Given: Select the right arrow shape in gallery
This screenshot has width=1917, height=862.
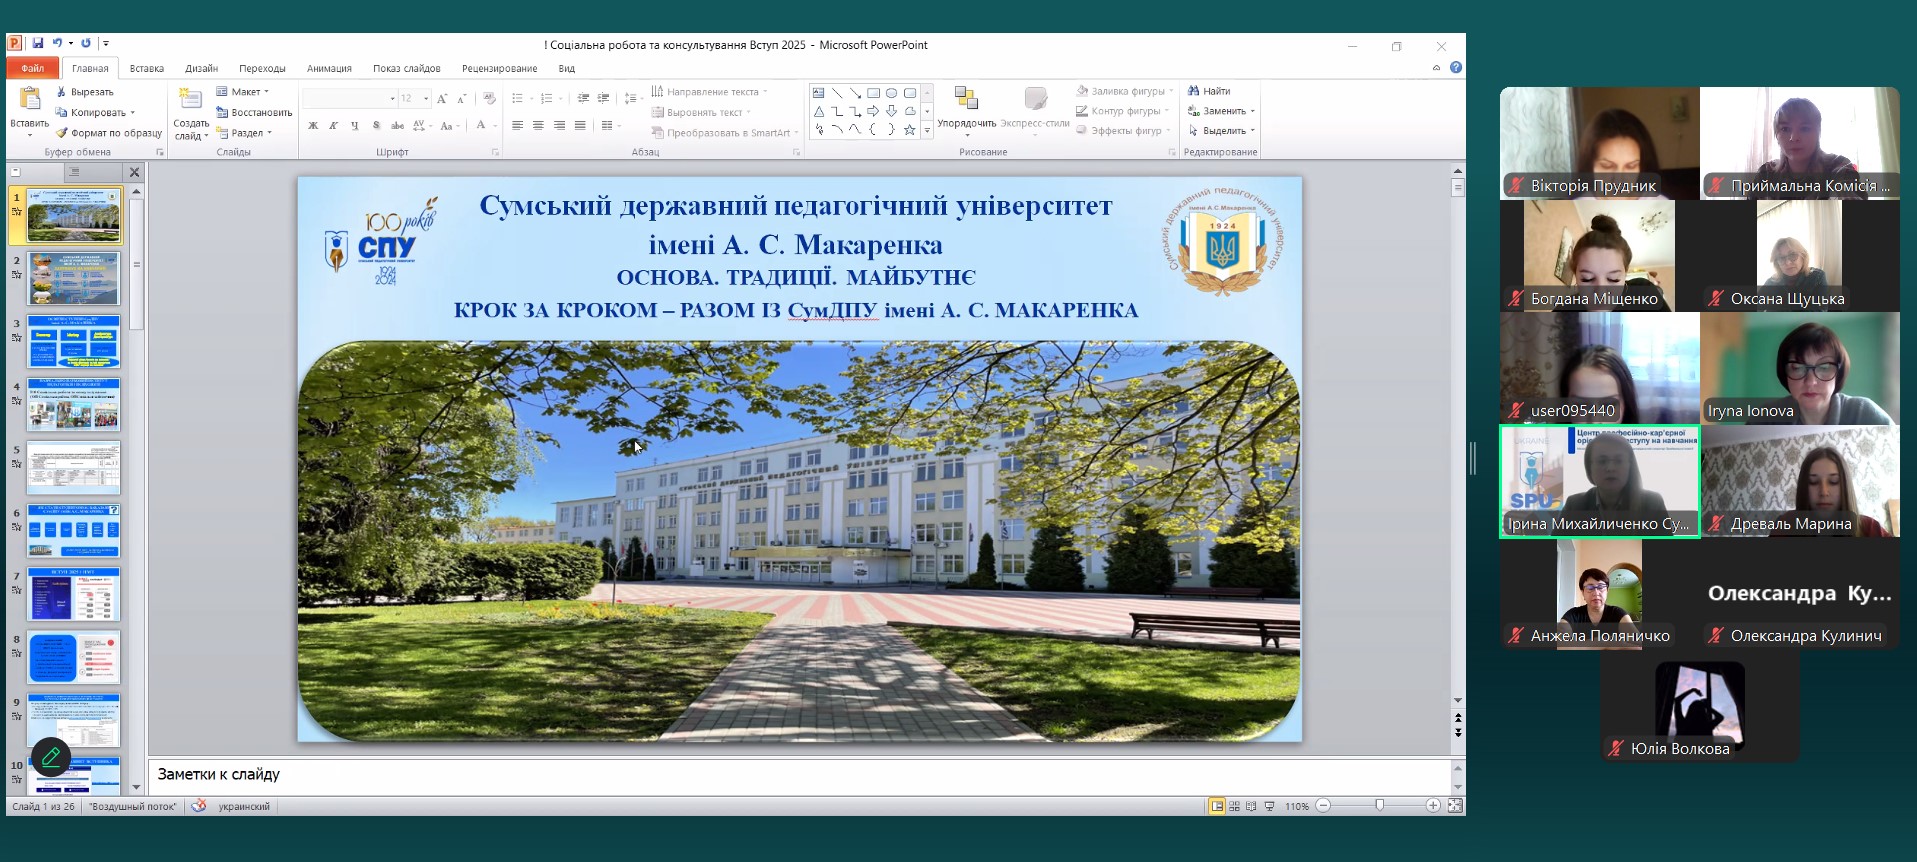Looking at the screenshot, I should tap(873, 111).
